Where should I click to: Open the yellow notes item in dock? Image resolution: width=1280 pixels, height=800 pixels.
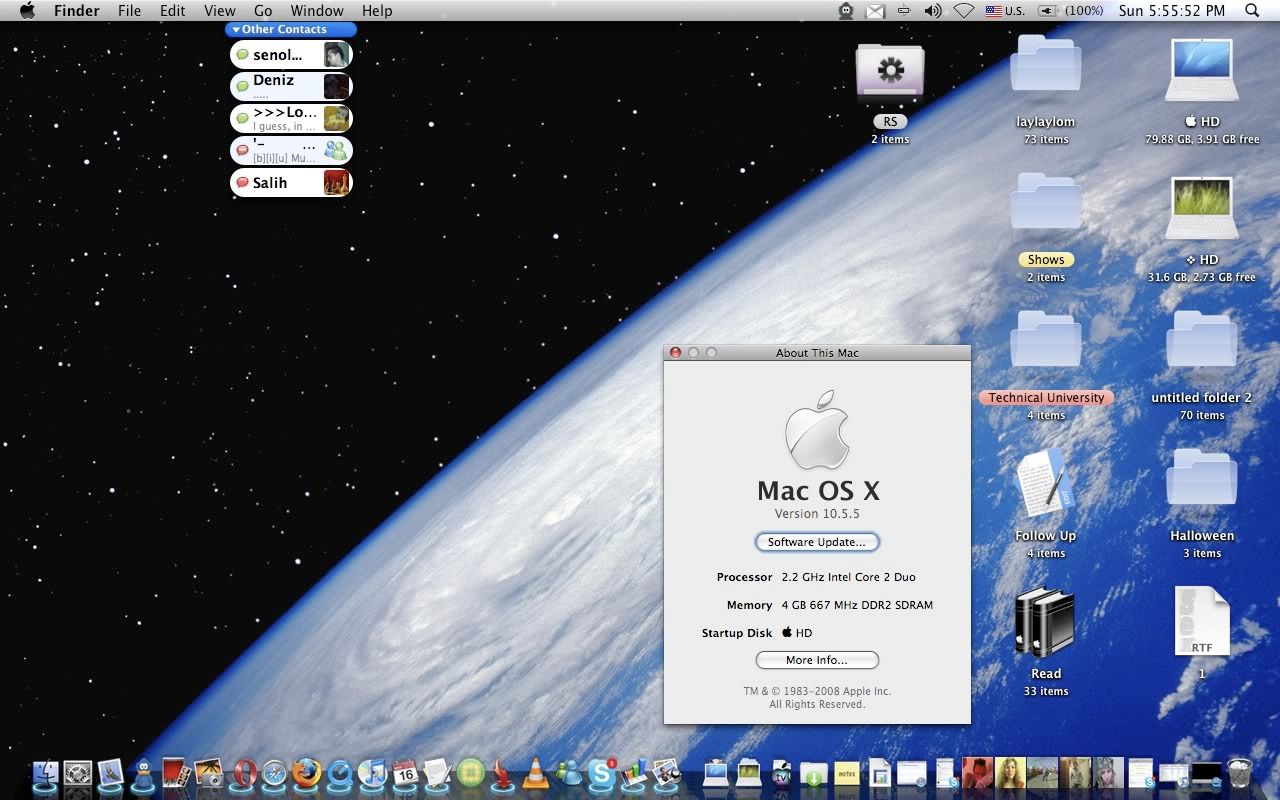(x=847, y=773)
